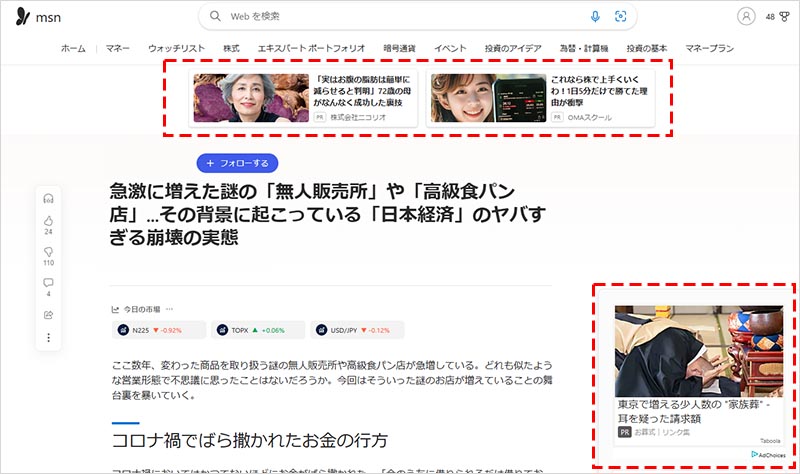Open the comments speech bubble icon

click(x=48, y=283)
